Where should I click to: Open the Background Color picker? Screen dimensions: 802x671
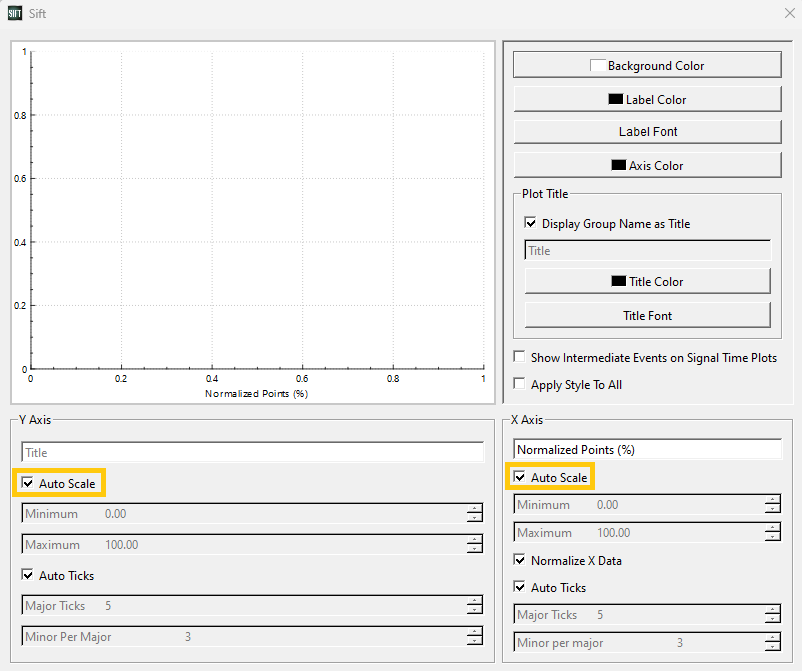click(647, 65)
